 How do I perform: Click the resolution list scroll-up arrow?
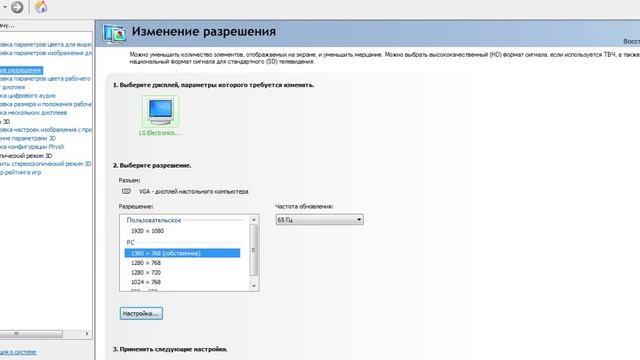point(254,220)
